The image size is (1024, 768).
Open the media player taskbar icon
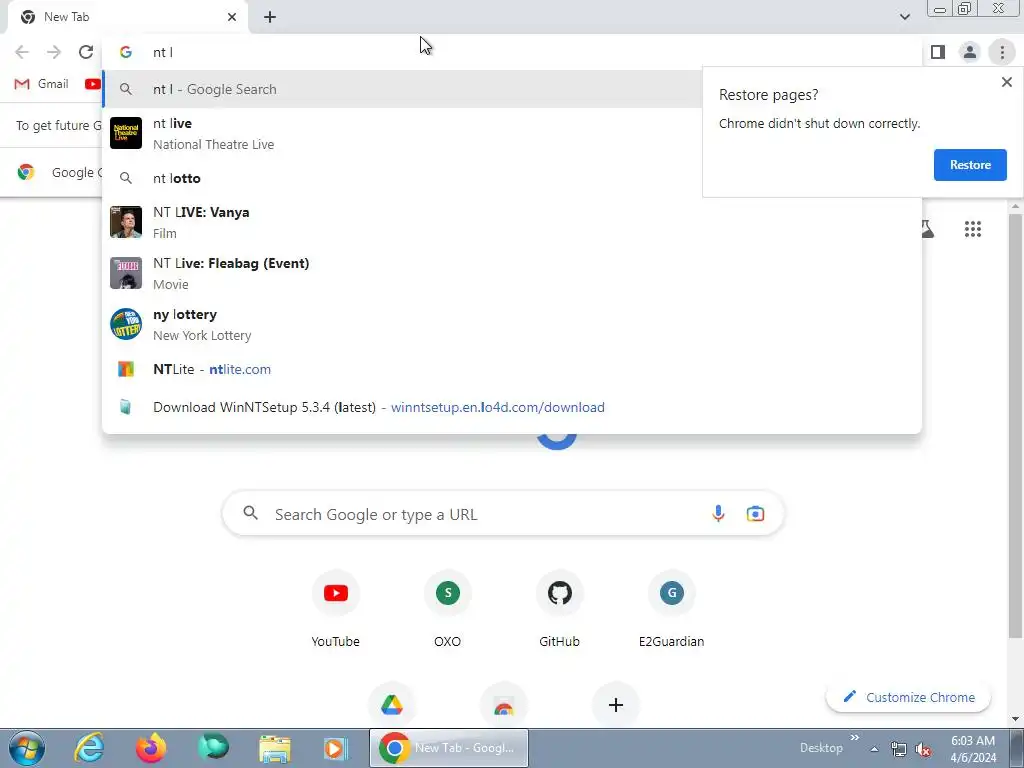point(336,748)
